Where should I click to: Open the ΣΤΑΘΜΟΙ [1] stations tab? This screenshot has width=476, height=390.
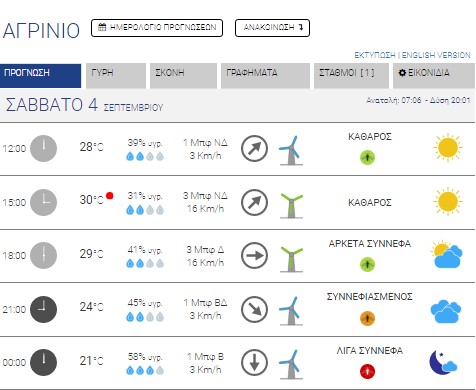(x=351, y=76)
